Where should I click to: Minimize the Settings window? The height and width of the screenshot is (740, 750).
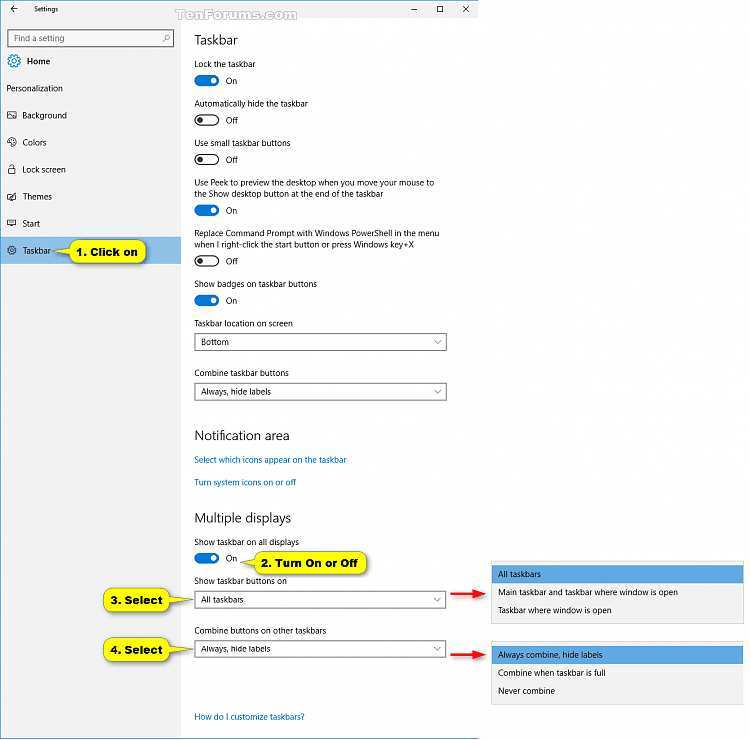click(x=414, y=9)
